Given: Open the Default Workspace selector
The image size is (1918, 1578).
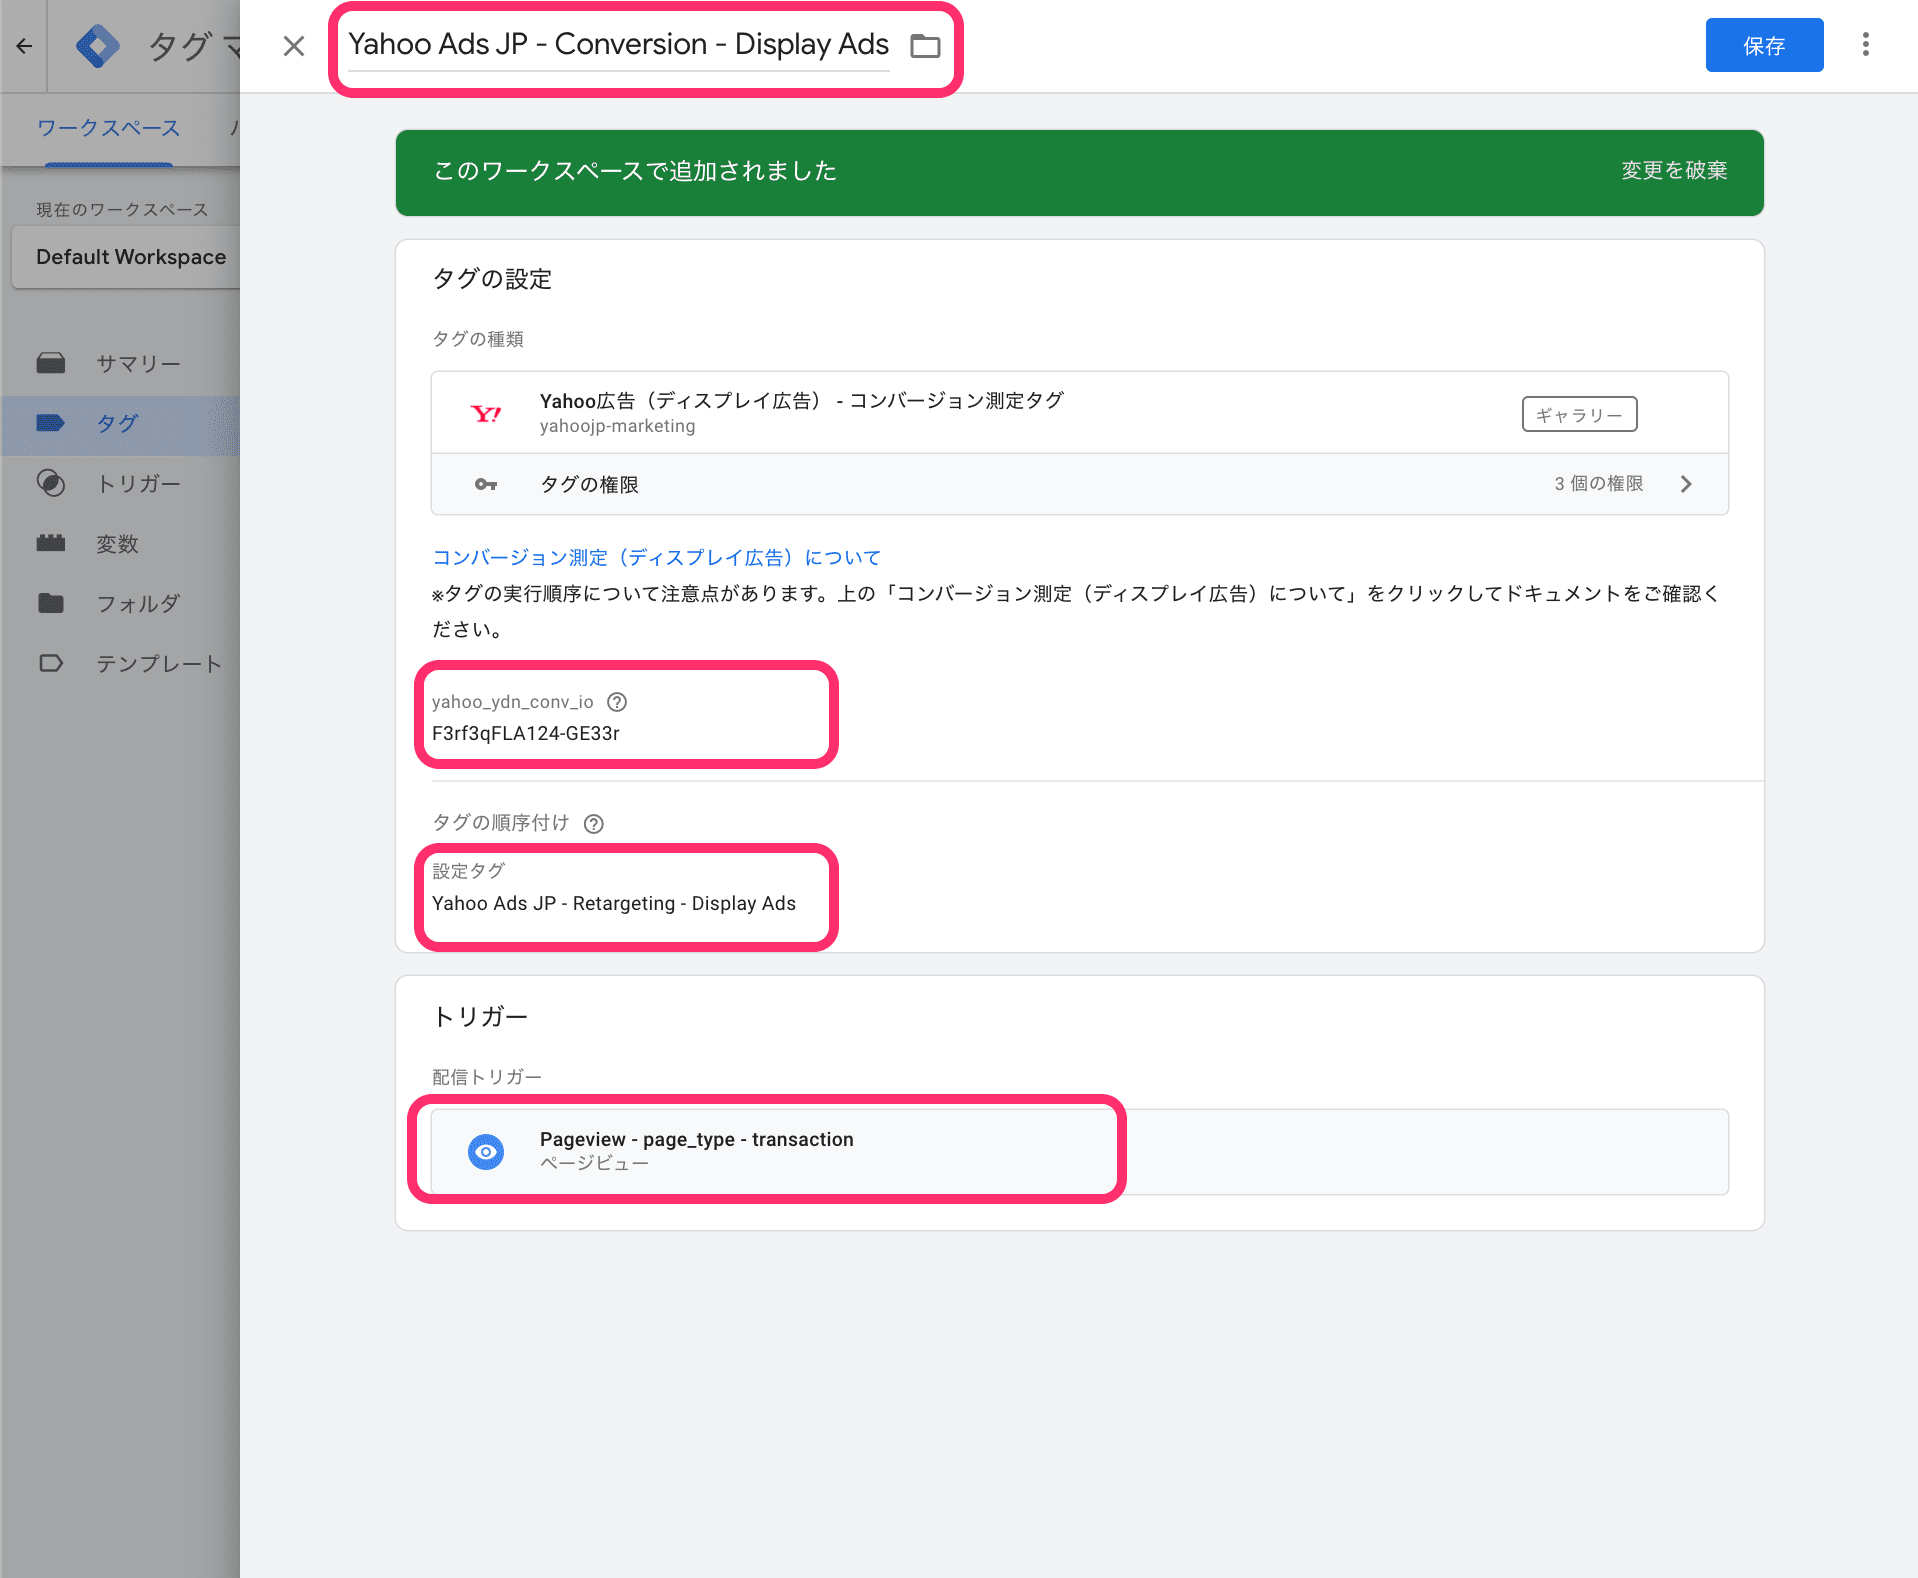Looking at the screenshot, I should pyautogui.click(x=126, y=257).
